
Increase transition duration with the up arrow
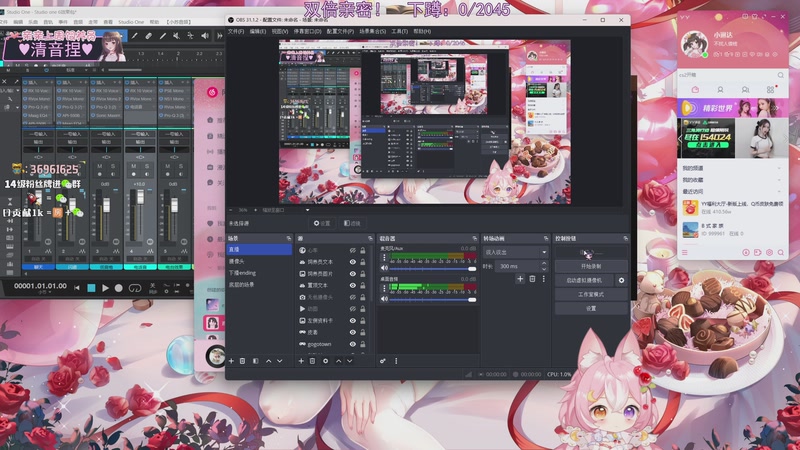[544, 264]
